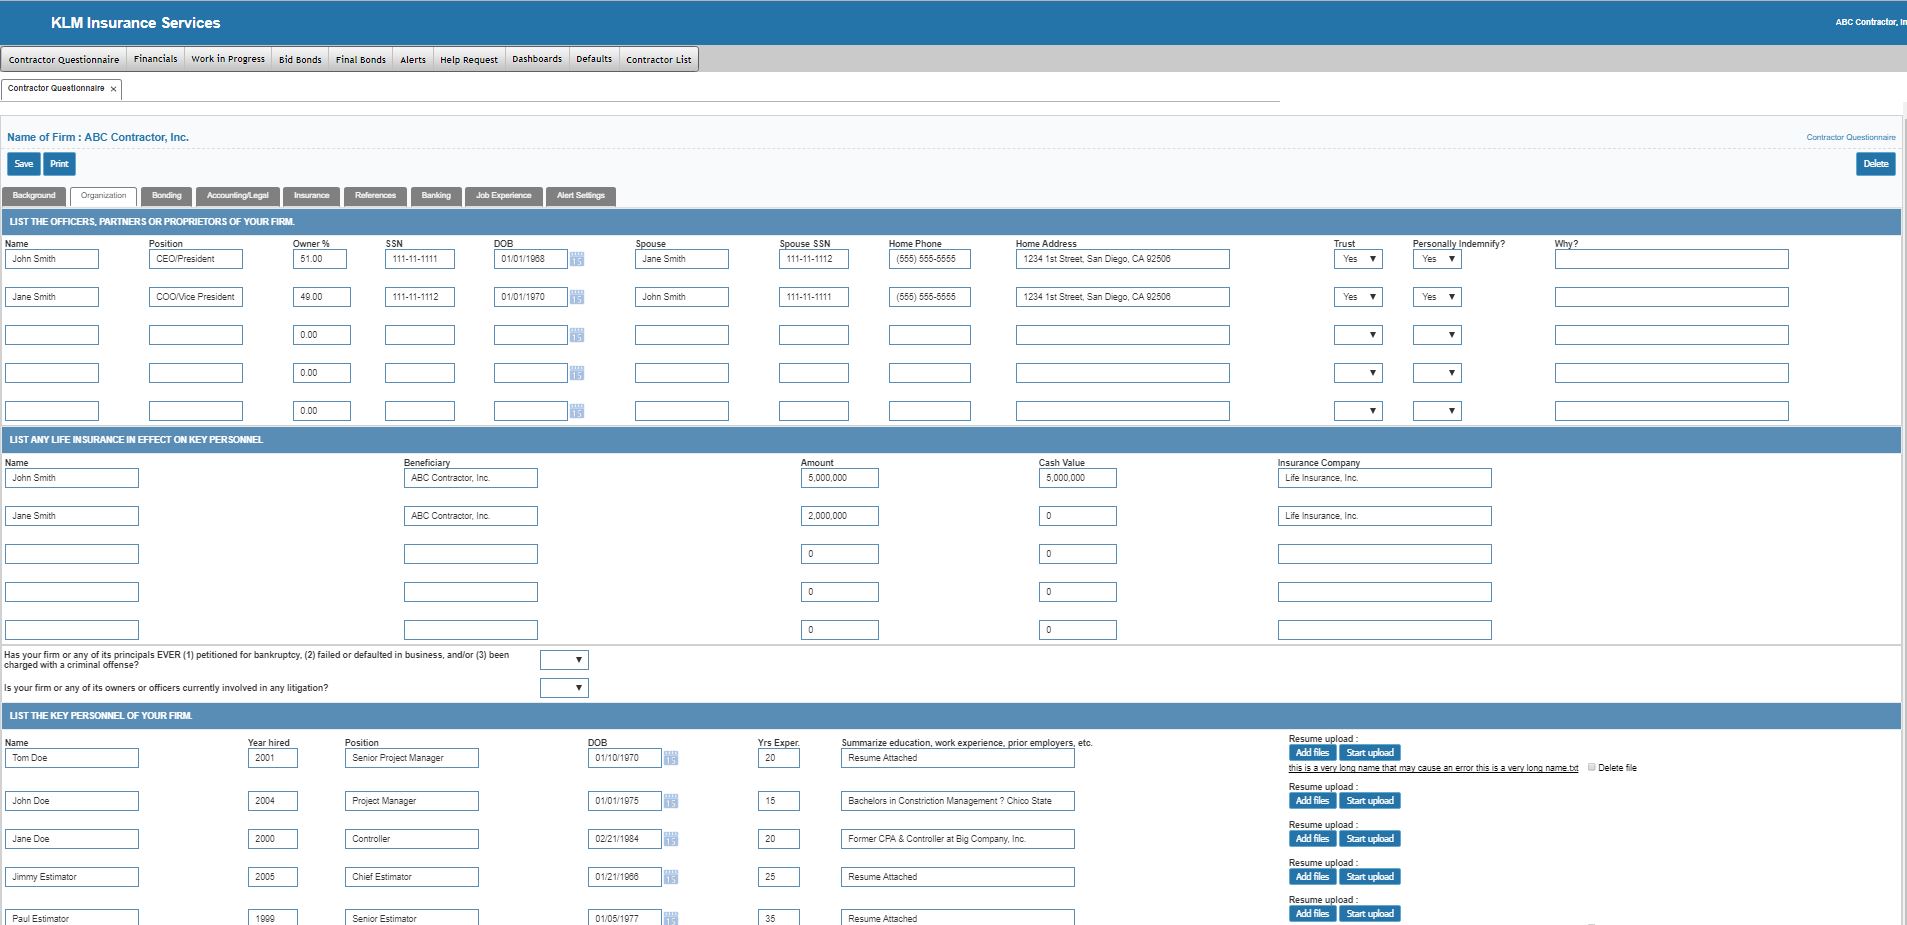Switch to the Bonding tab
This screenshot has height=925, width=1907.
click(167, 196)
